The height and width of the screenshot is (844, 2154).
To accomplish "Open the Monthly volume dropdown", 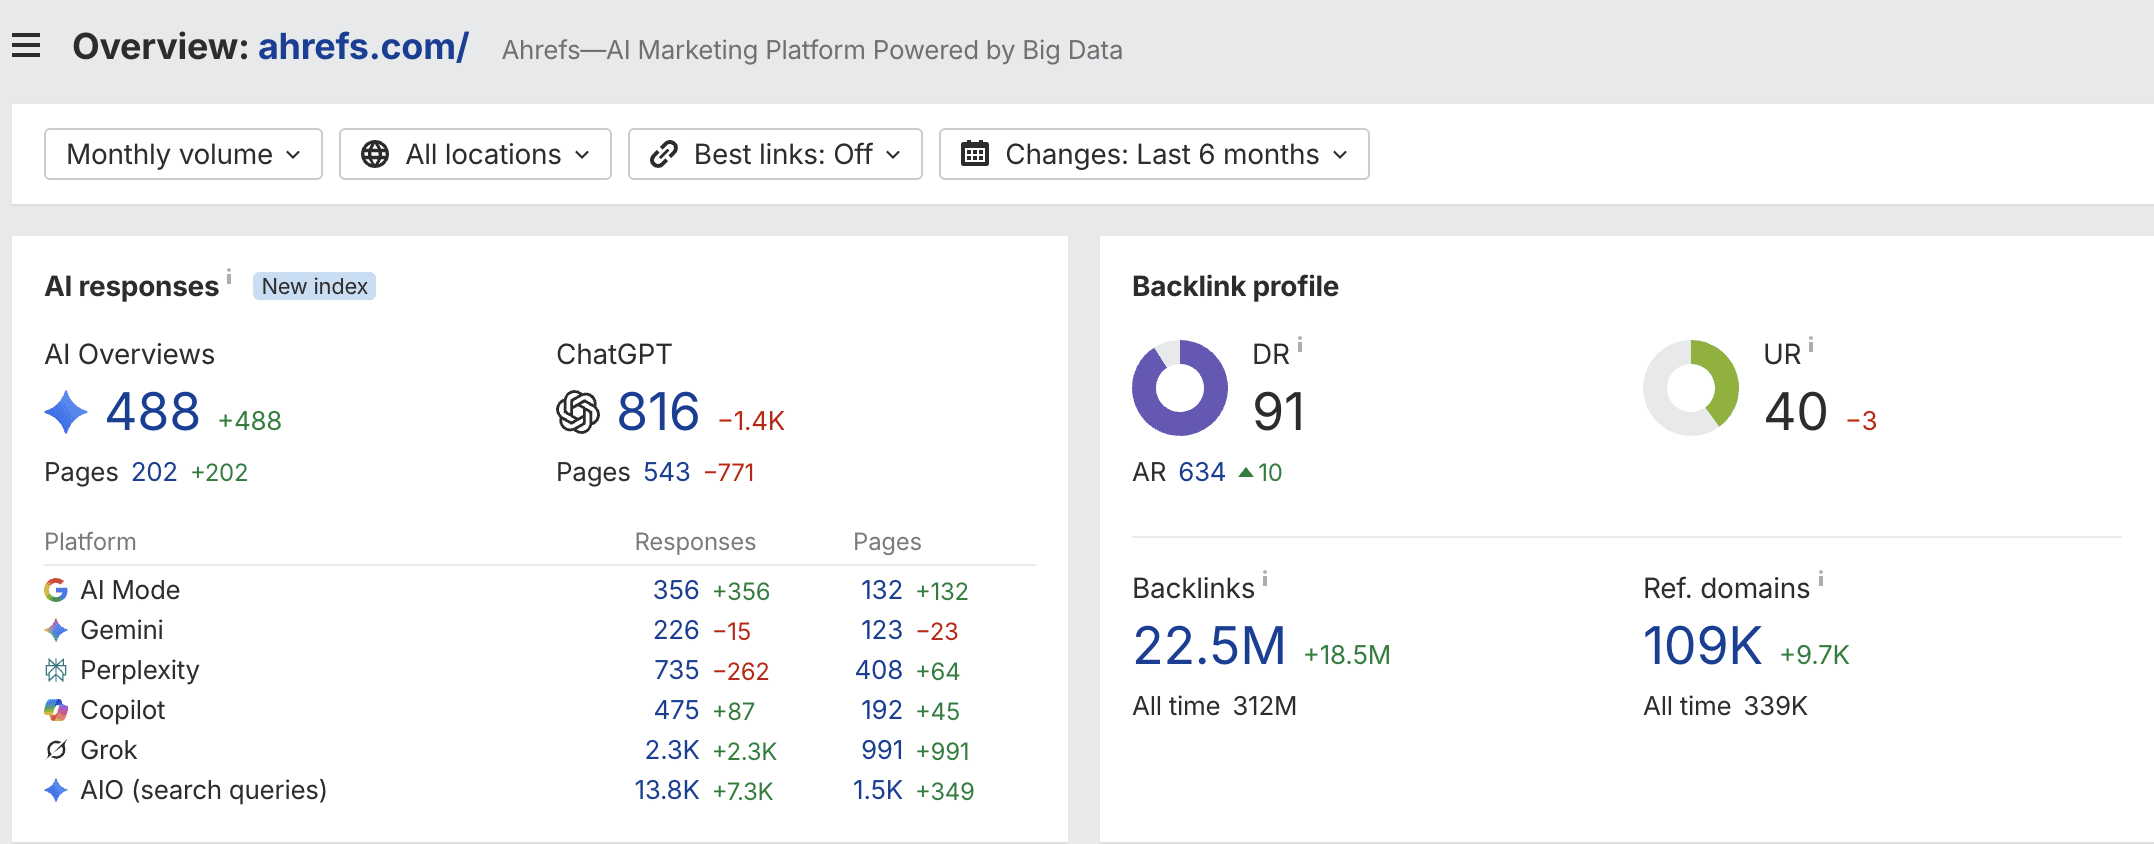I will click(x=183, y=154).
